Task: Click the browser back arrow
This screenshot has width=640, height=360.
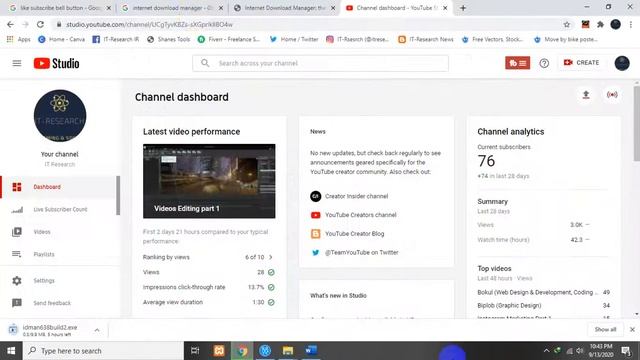Action: point(10,24)
